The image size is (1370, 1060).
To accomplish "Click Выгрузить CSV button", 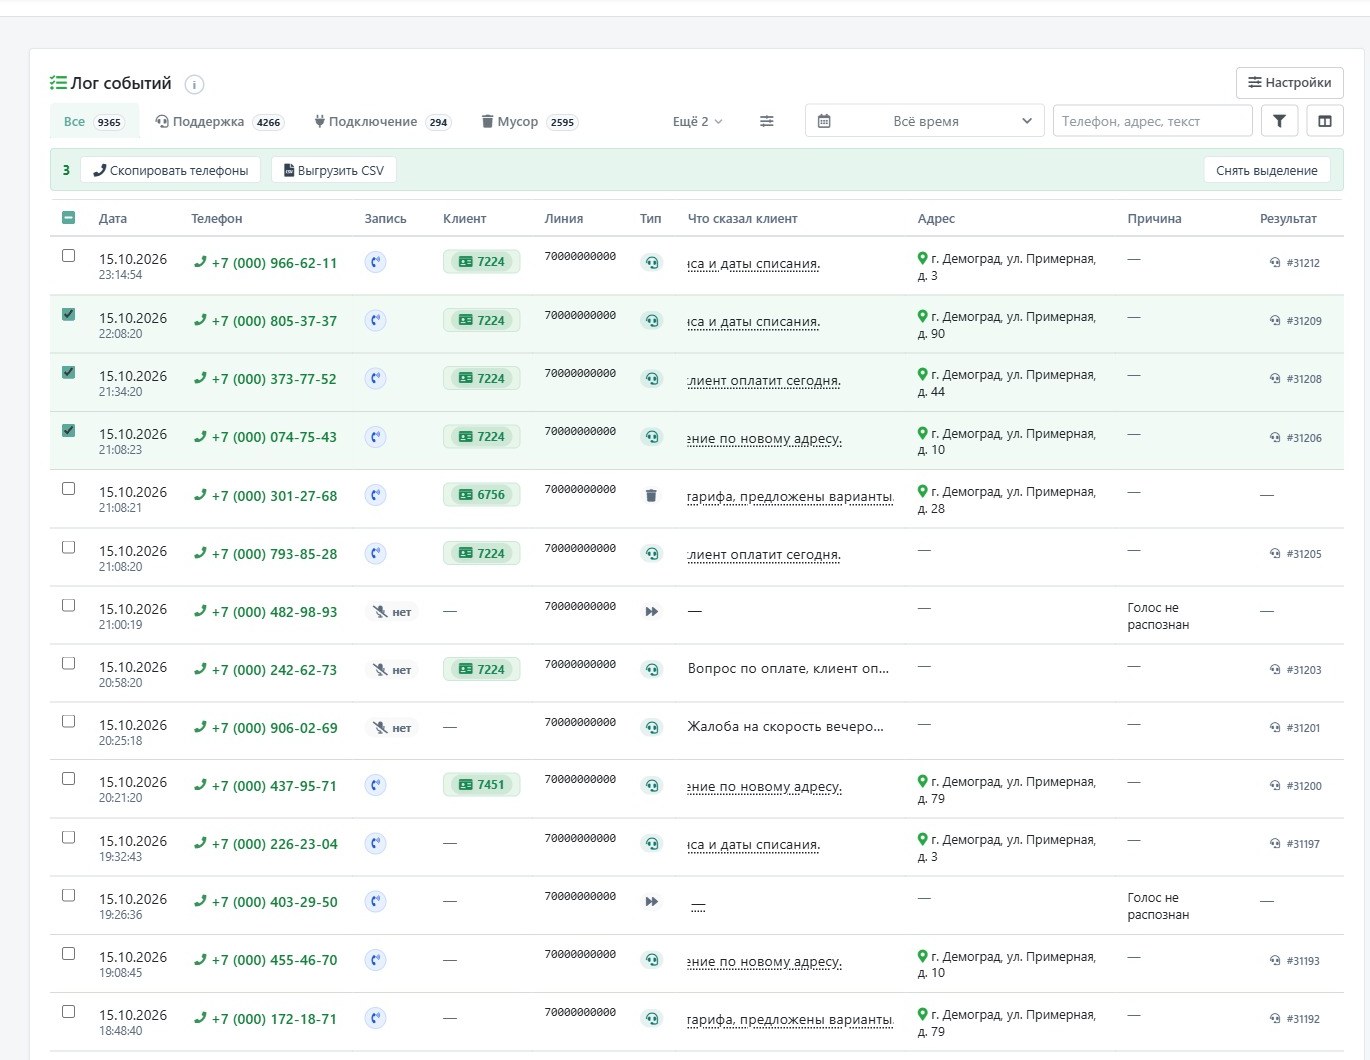I will click(x=334, y=170).
